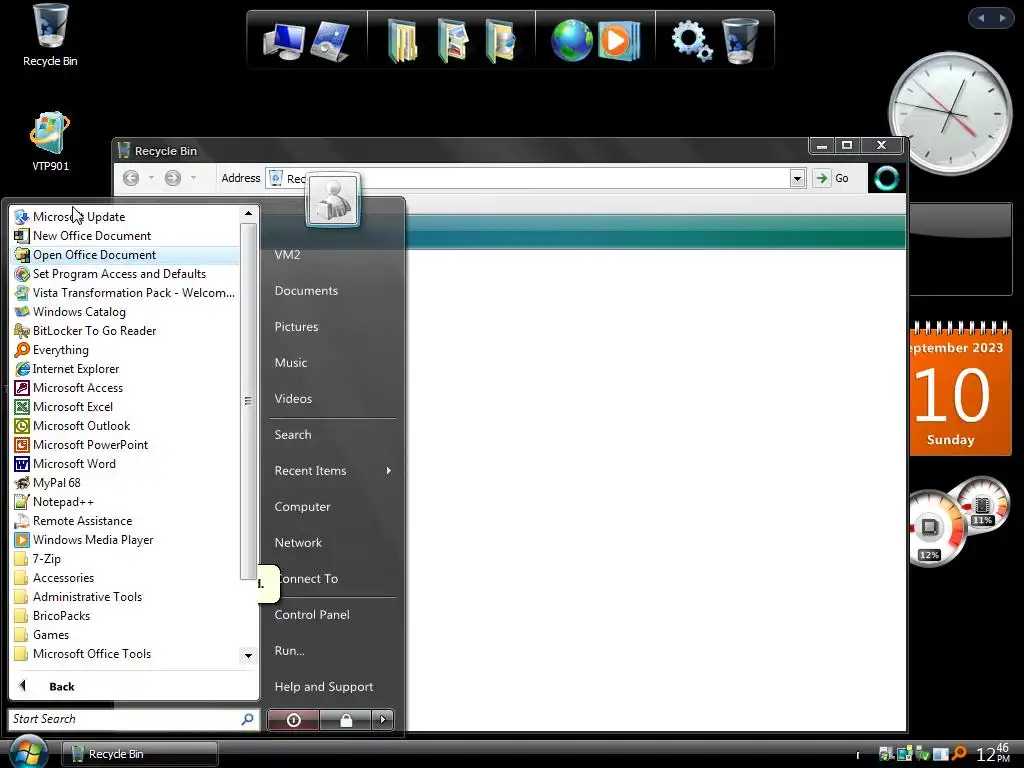Launch Microsoft PowerPoint

click(126, 444)
